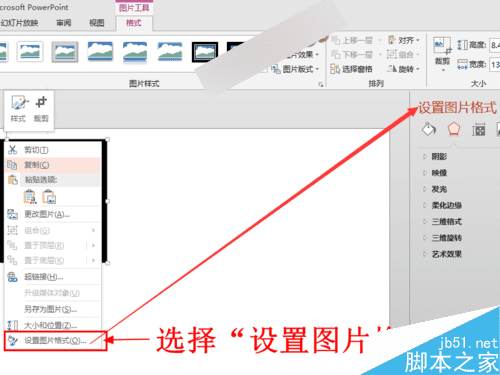Screen dimensions: 500x375
Task: Apply the simple white frame picture style
Action: [30, 52]
